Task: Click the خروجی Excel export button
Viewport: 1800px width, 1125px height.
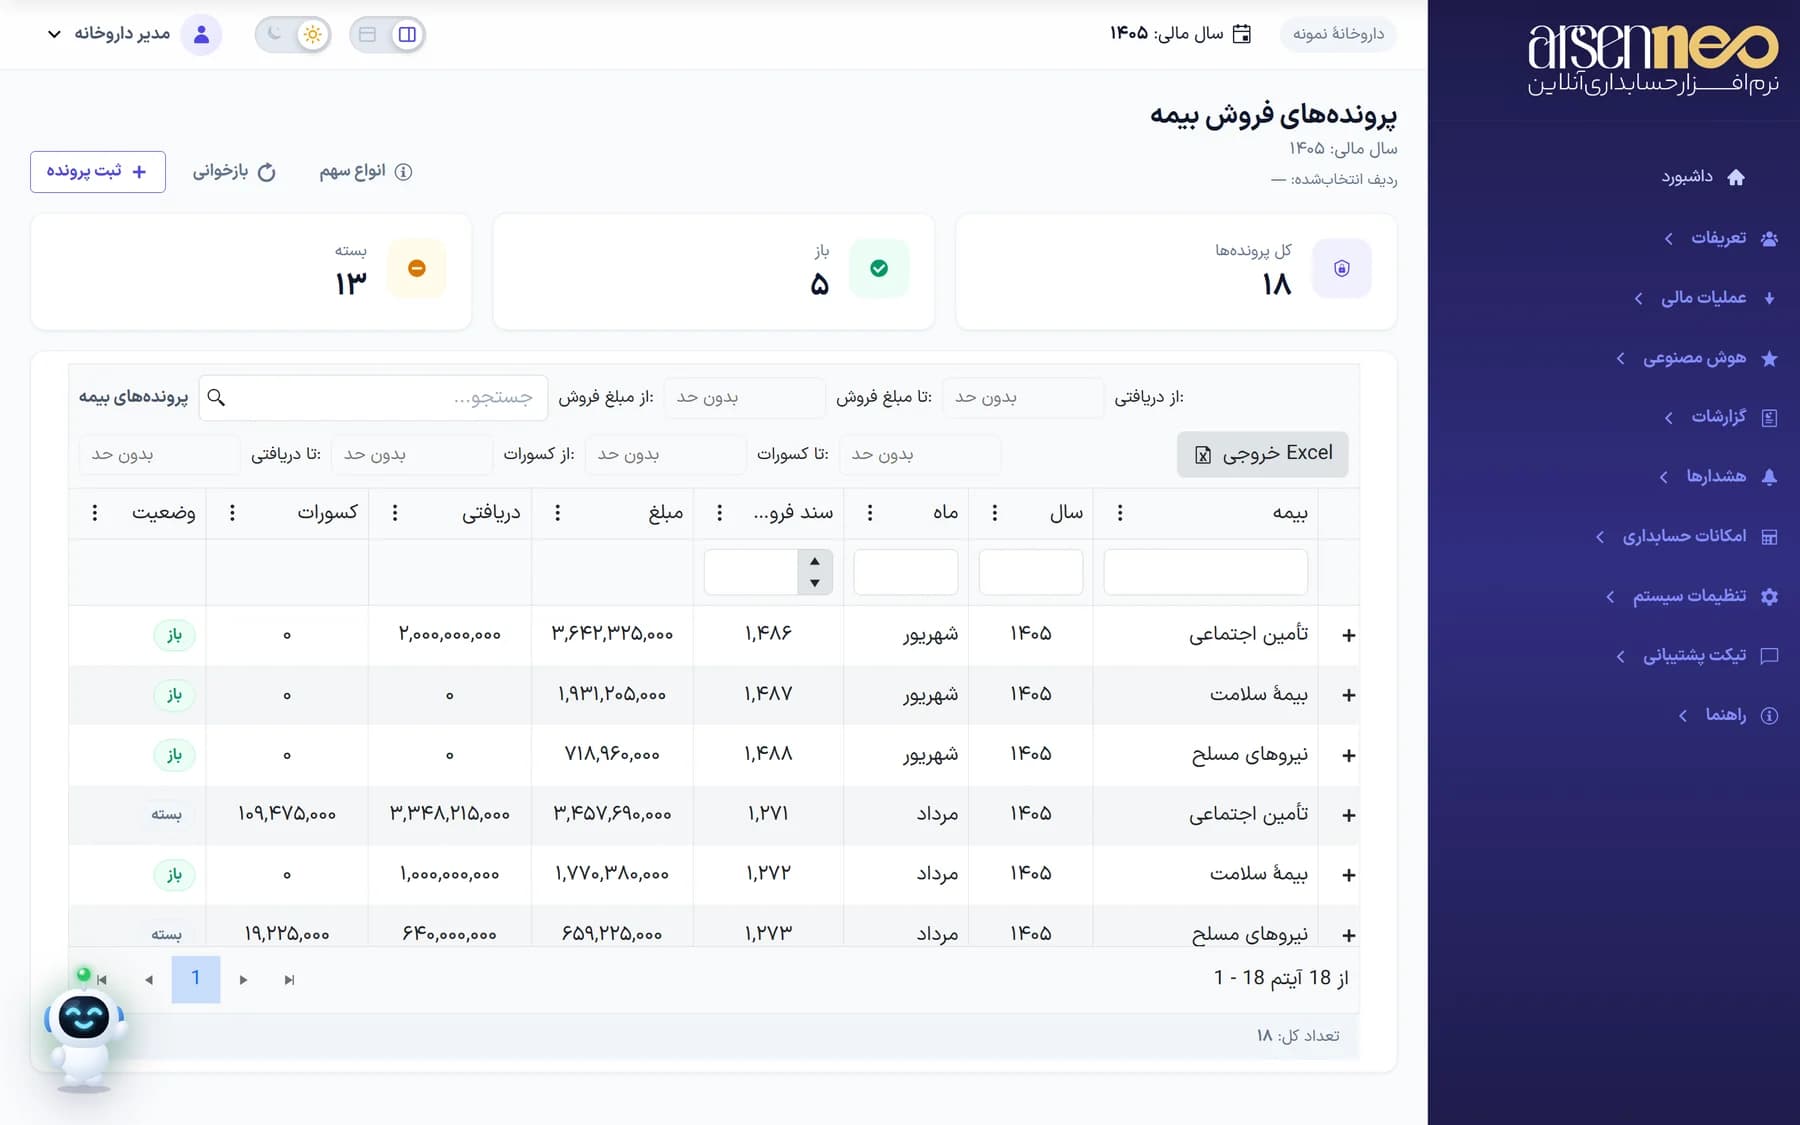Action: point(1263,454)
